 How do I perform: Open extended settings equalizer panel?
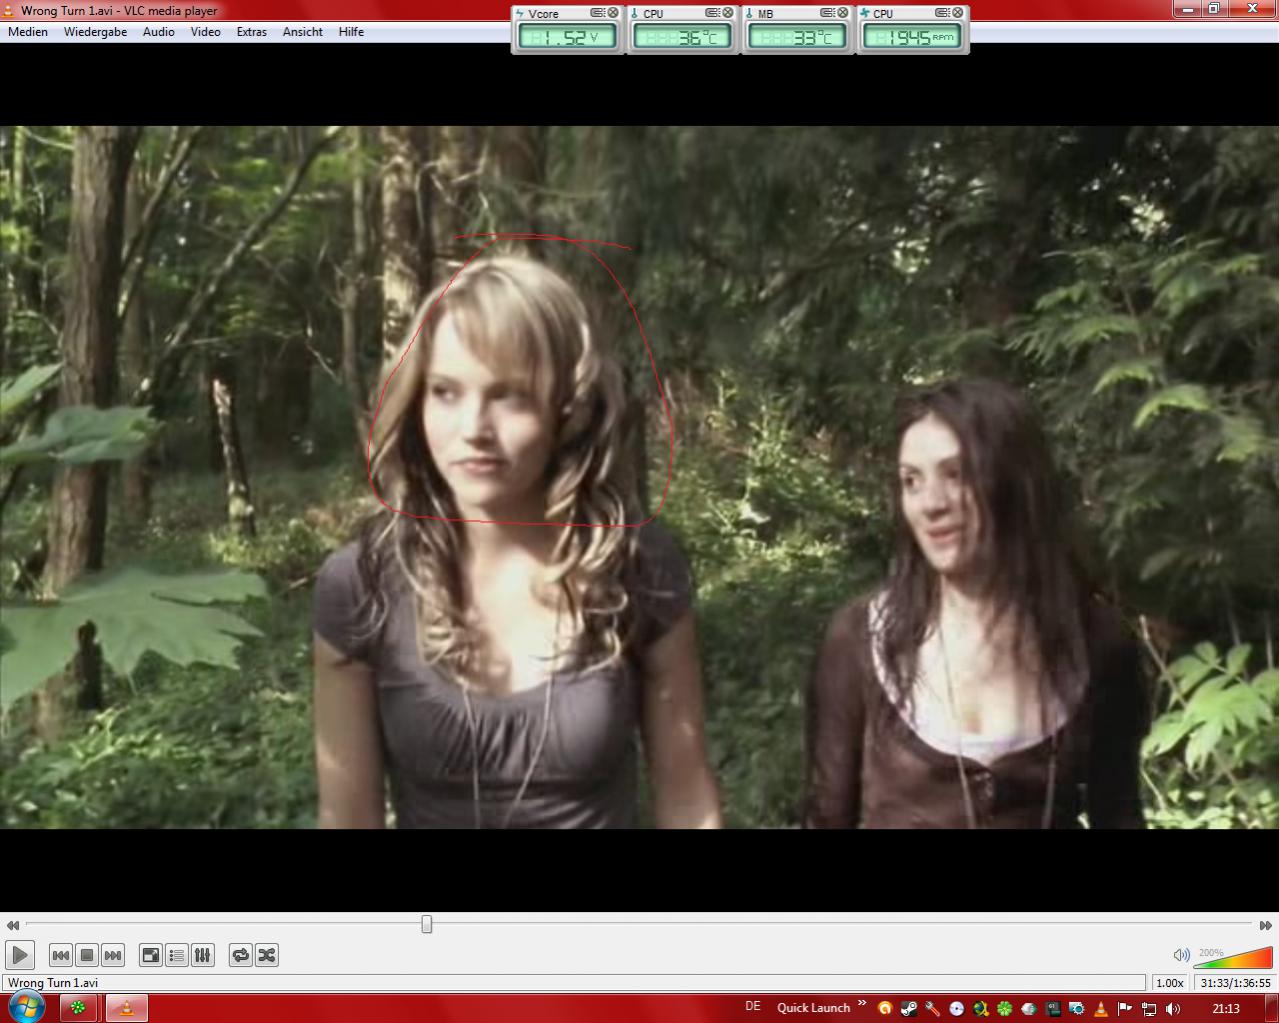pos(203,955)
